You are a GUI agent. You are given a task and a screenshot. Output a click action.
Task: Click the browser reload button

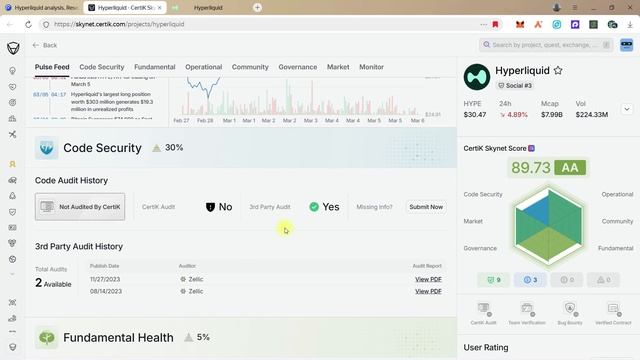tap(28, 24)
